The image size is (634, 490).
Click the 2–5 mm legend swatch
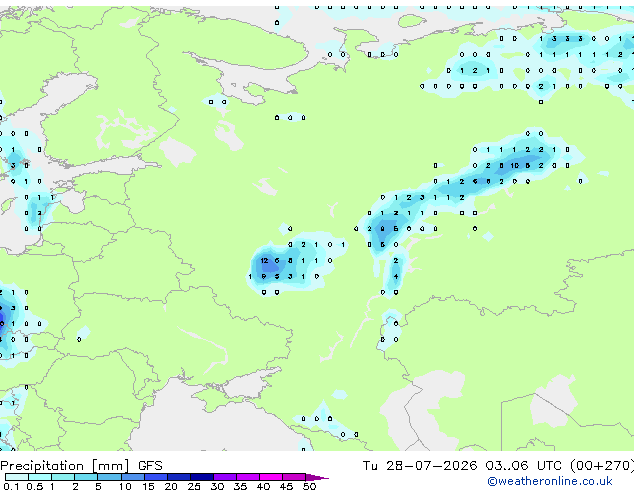[x=86, y=477]
